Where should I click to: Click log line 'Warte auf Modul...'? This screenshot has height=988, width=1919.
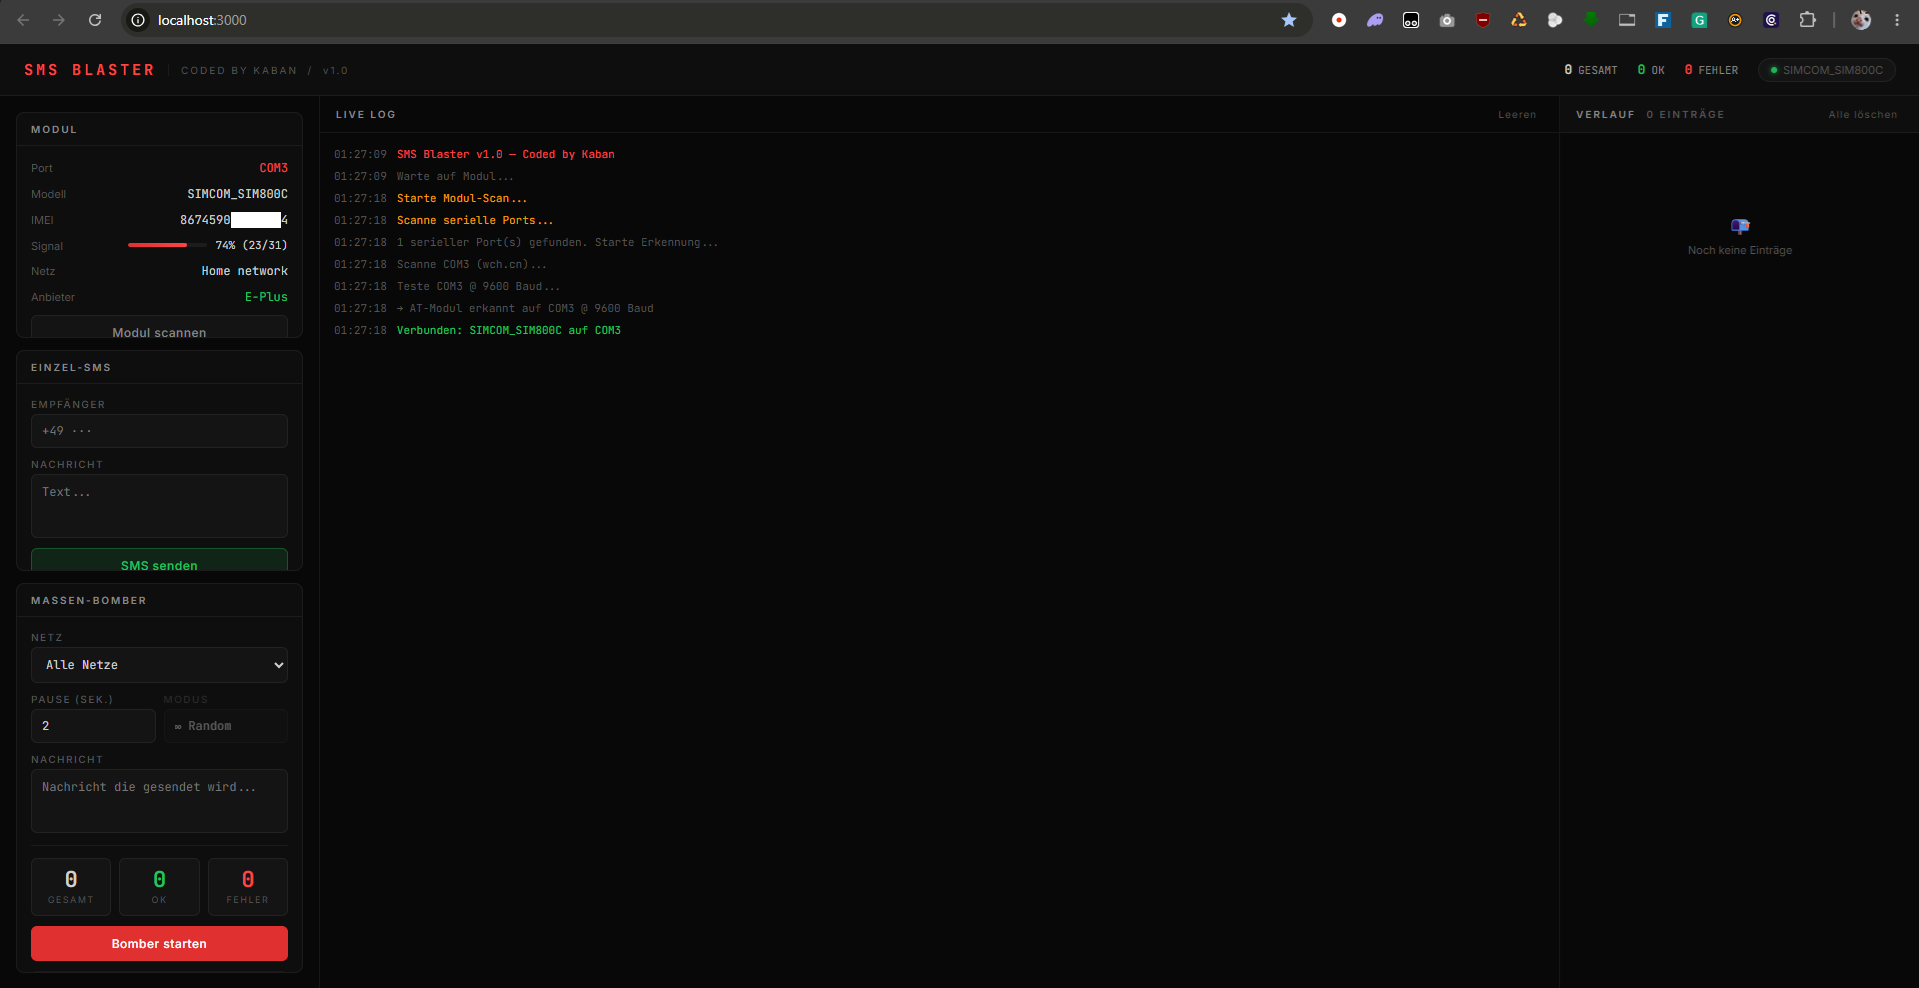coord(455,176)
